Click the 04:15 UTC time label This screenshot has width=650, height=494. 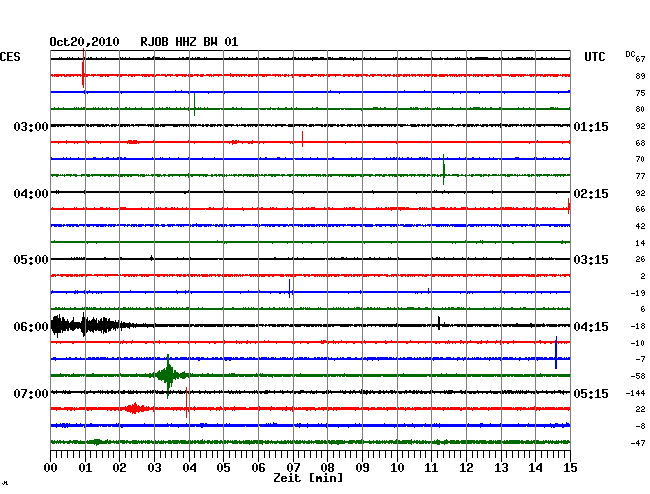click(591, 327)
